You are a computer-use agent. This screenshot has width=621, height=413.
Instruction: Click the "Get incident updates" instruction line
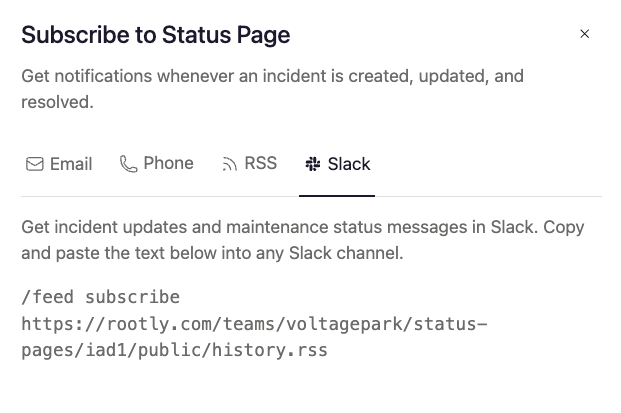point(302,228)
